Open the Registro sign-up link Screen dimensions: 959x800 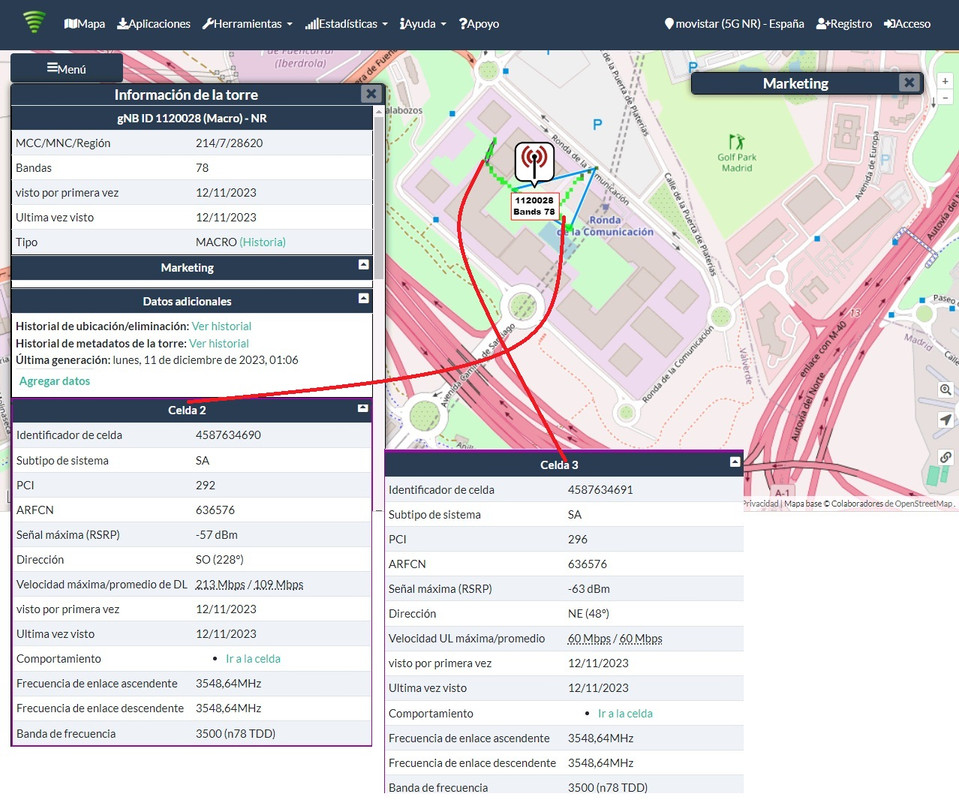click(844, 24)
